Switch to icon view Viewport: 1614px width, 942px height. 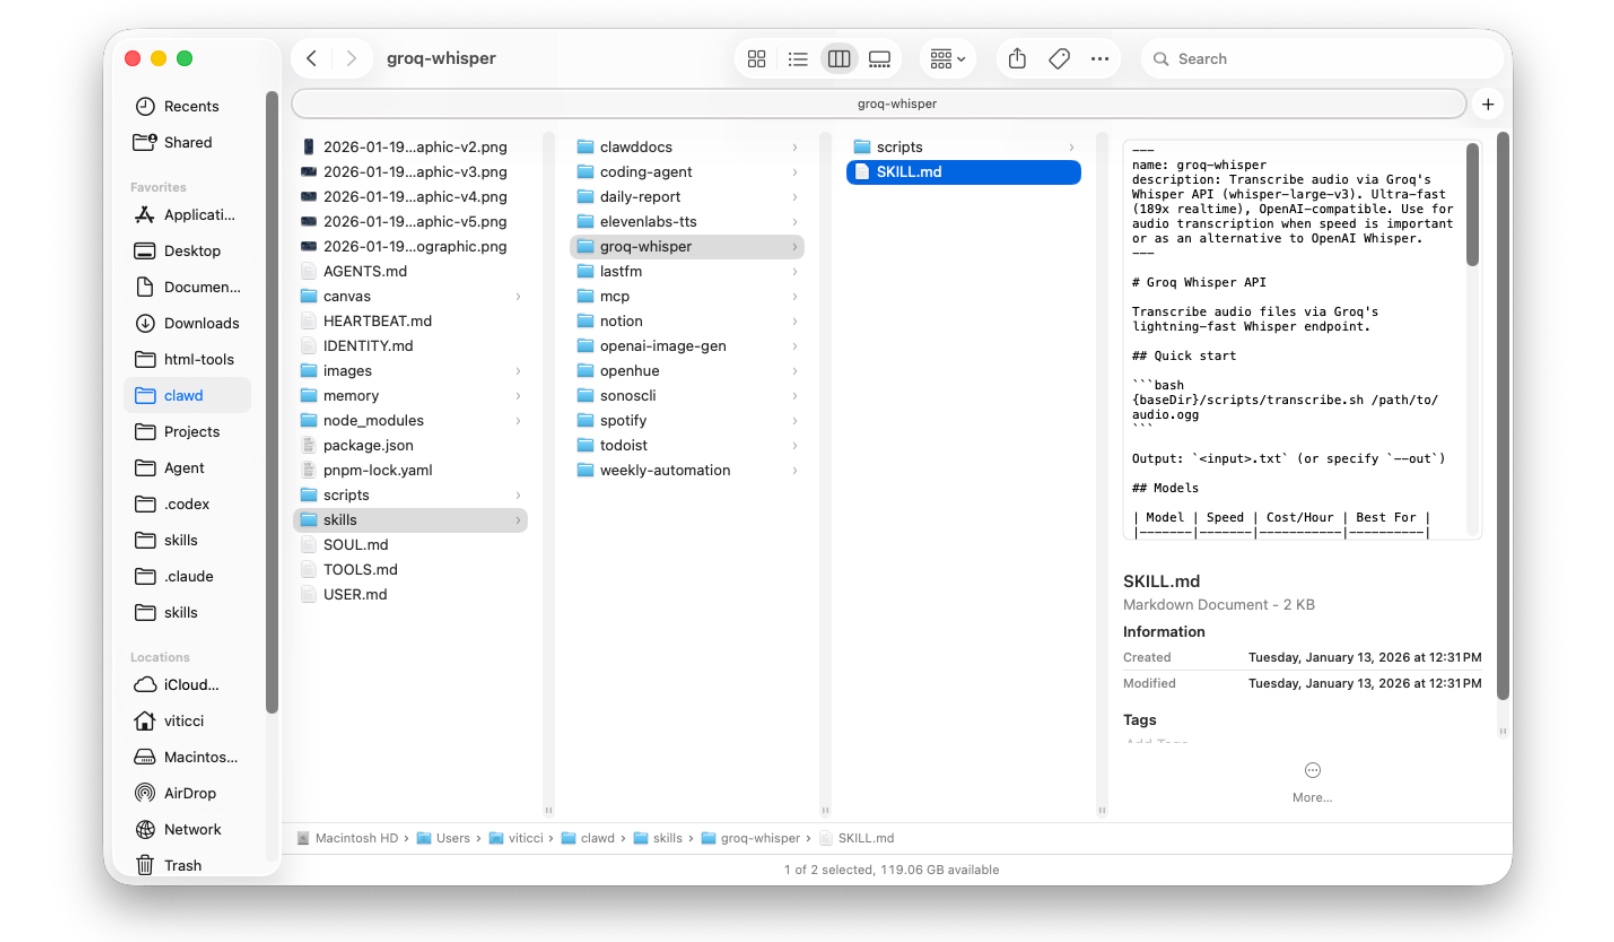(x=757, y=59)
